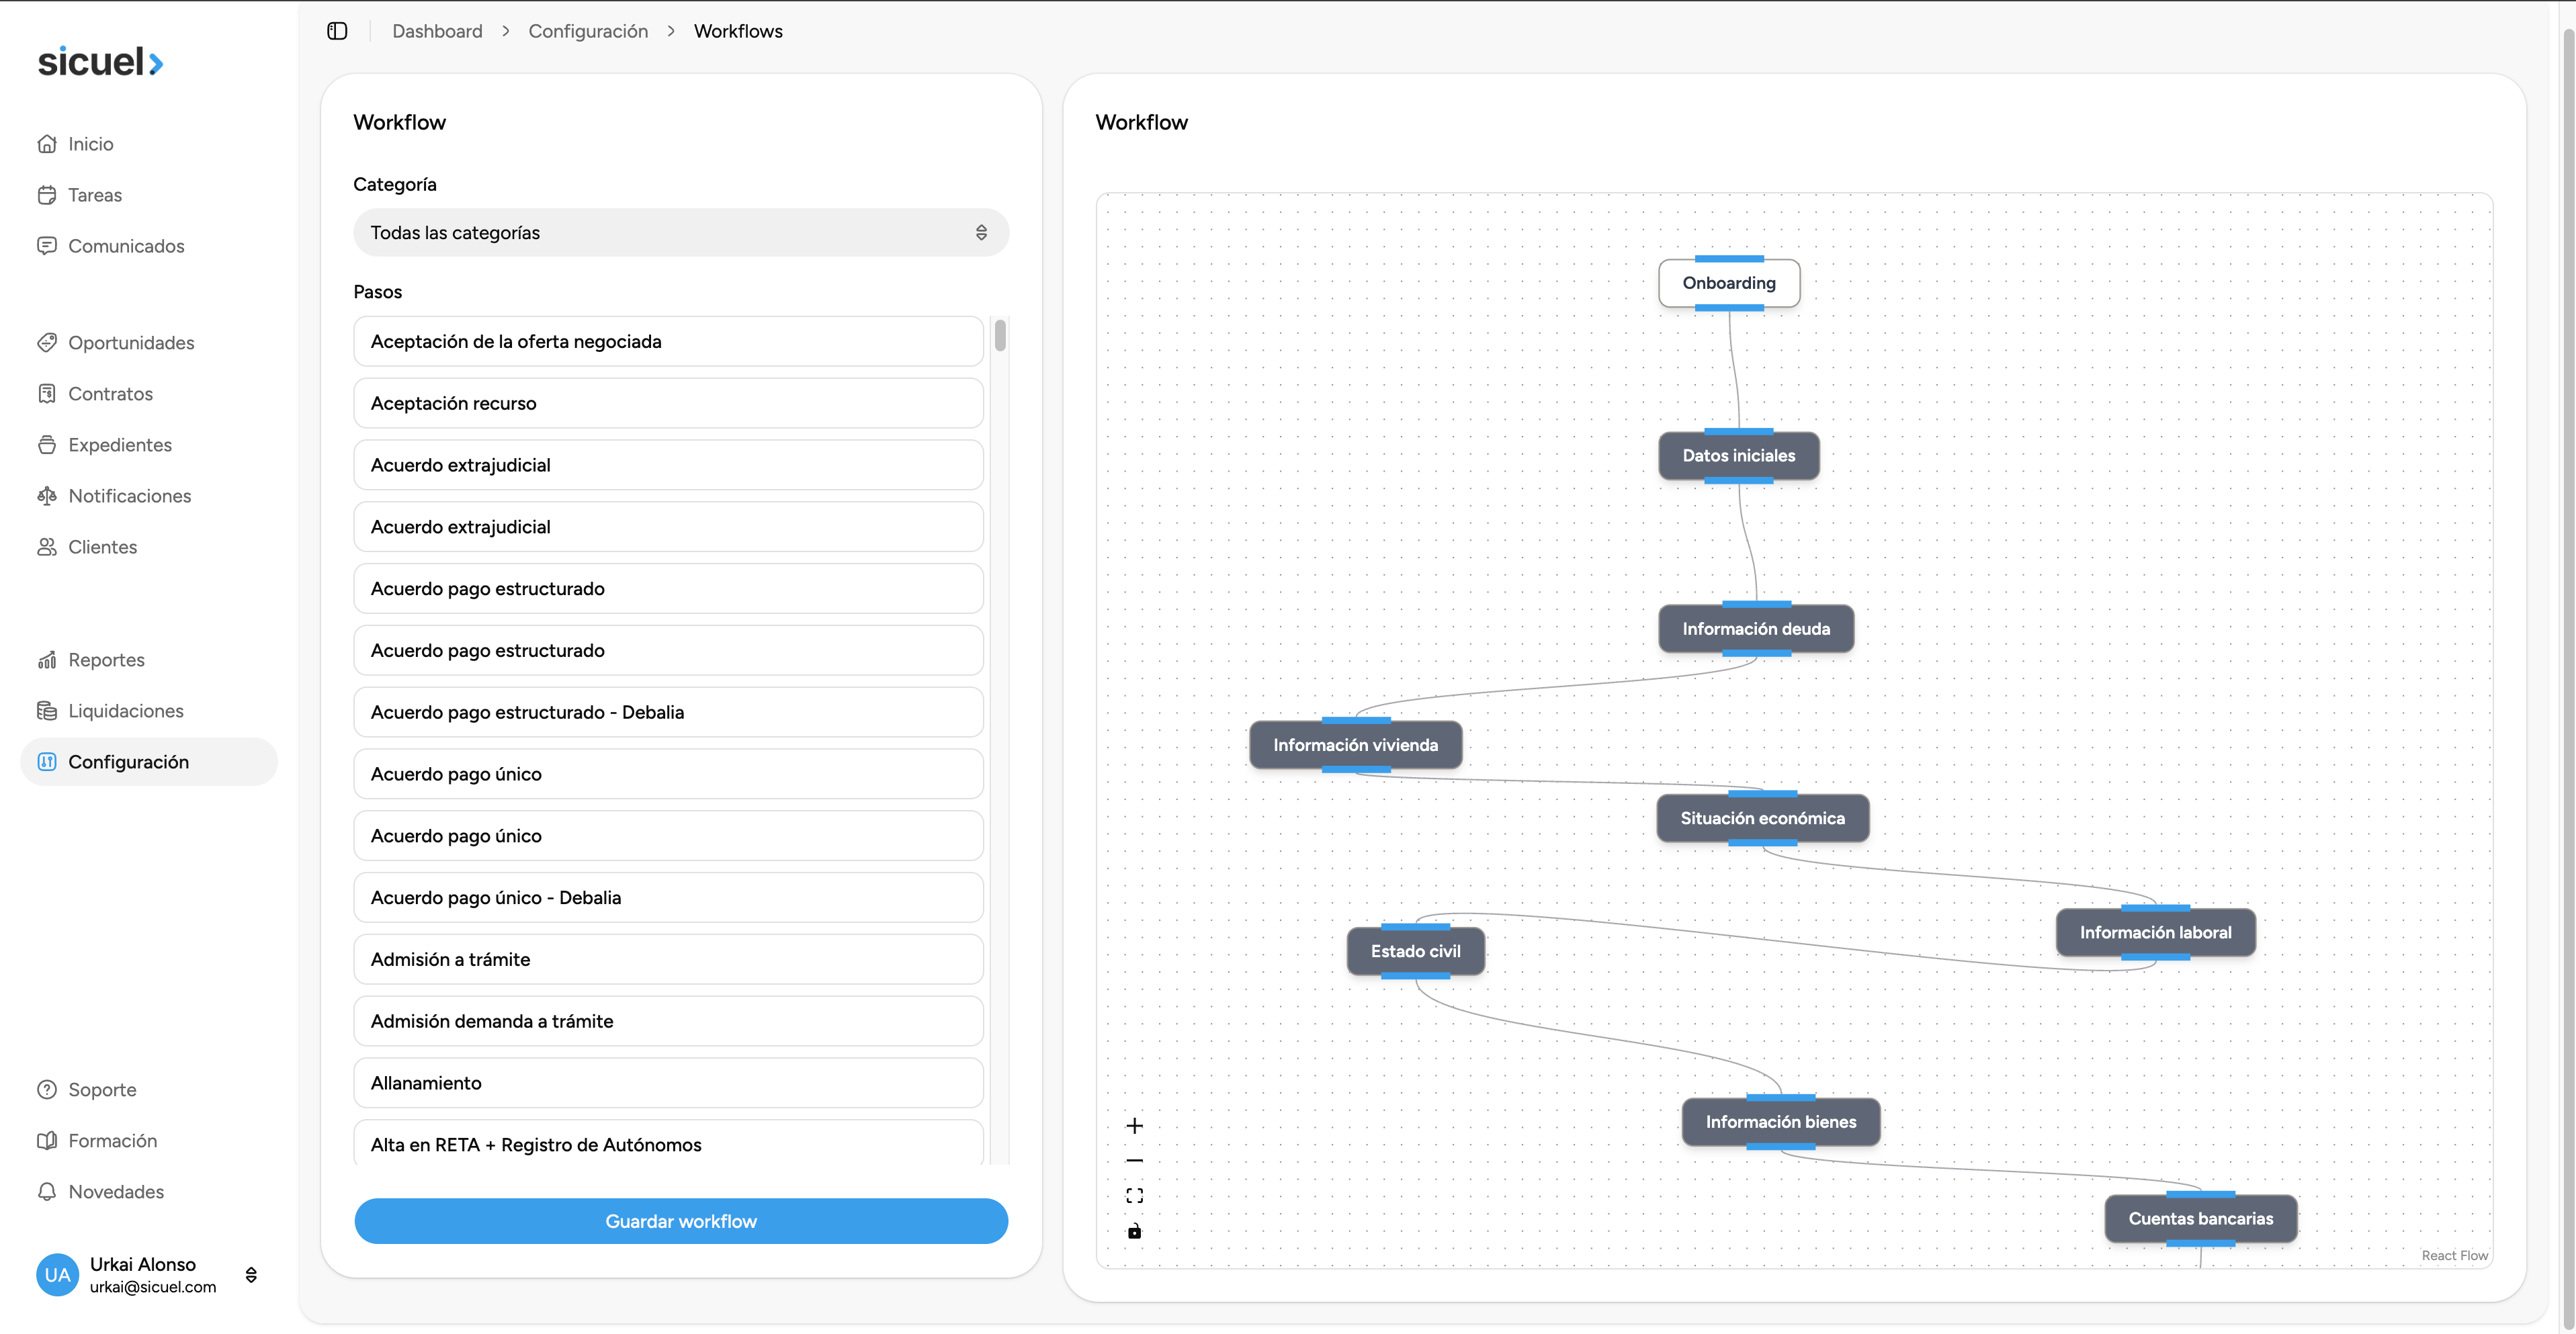Click the sicuel logo
Image resolution: width=2576 pixels, height=1334 pixels.
[x=100, y=62]
